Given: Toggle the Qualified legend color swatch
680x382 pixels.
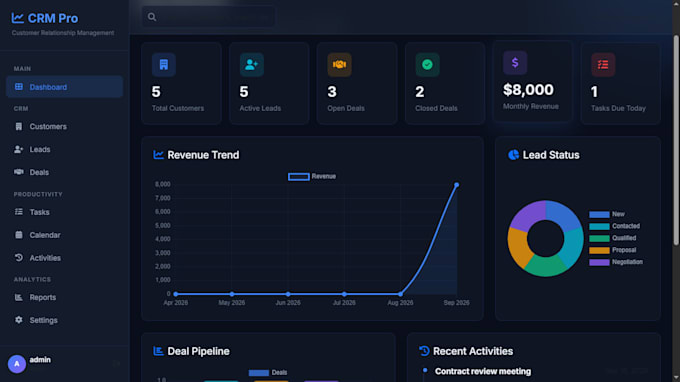Looking at the screenshot, I should (x=599, y=238).
